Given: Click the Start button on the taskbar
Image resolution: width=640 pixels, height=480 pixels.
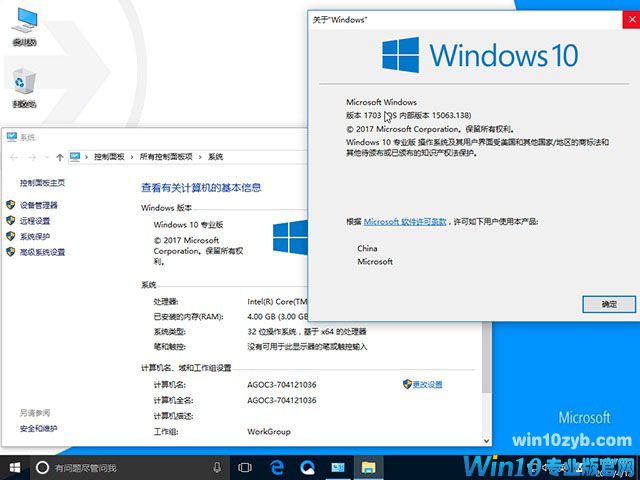Looking at the screenshot, I should [15, 468].
